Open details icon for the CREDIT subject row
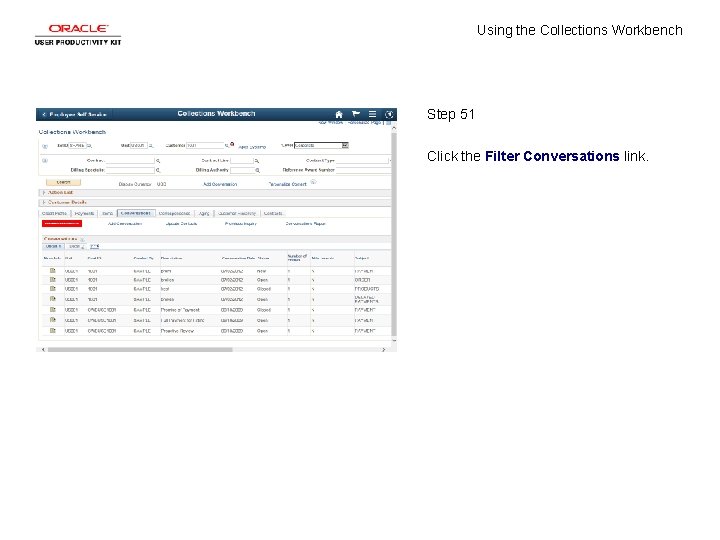 (x=53, y=279)
